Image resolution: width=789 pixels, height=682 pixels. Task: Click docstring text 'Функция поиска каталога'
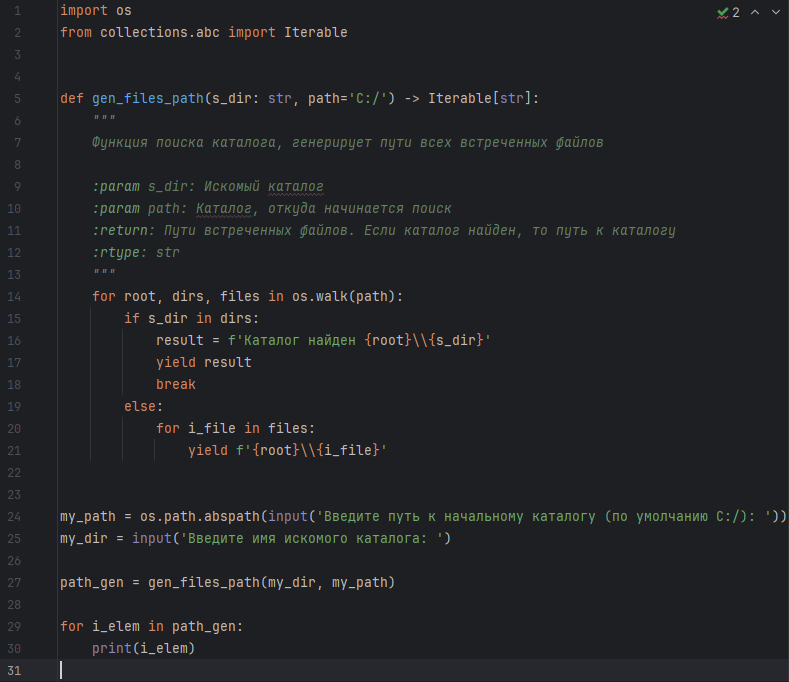184,143
